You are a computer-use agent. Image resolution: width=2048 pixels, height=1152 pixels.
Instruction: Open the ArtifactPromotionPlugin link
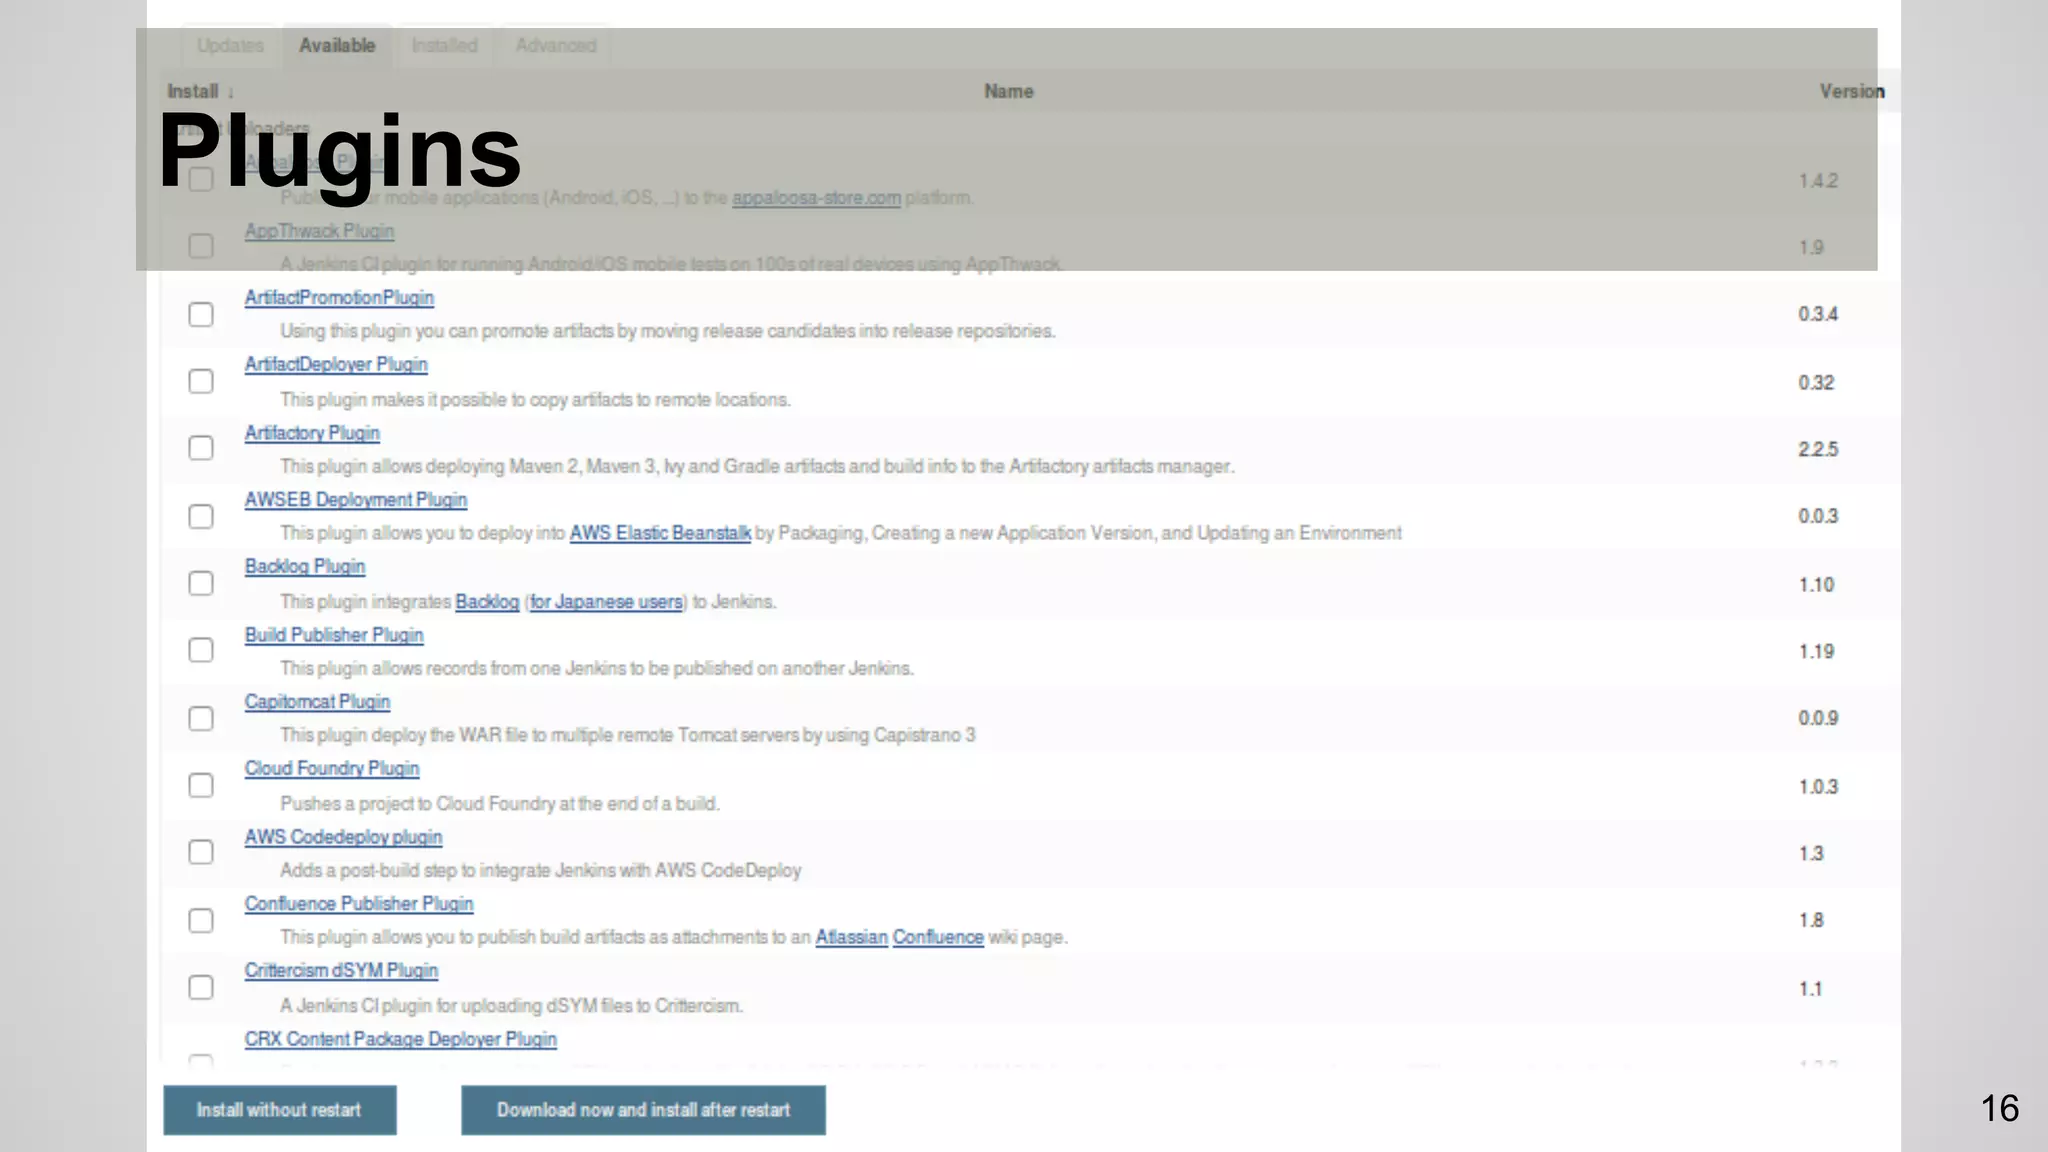point(339,298)
